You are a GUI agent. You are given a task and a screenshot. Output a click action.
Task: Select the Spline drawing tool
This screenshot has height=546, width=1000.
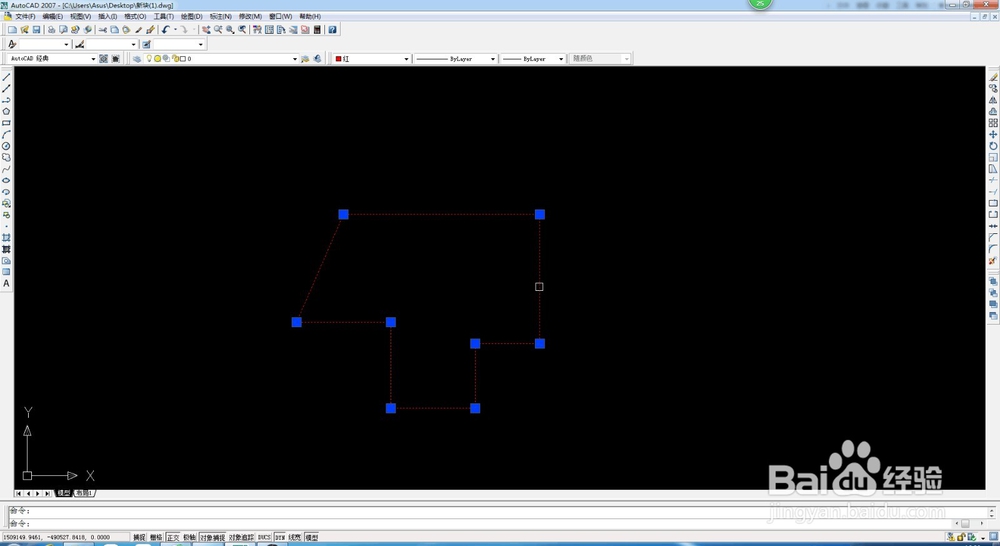click(6, 168)
